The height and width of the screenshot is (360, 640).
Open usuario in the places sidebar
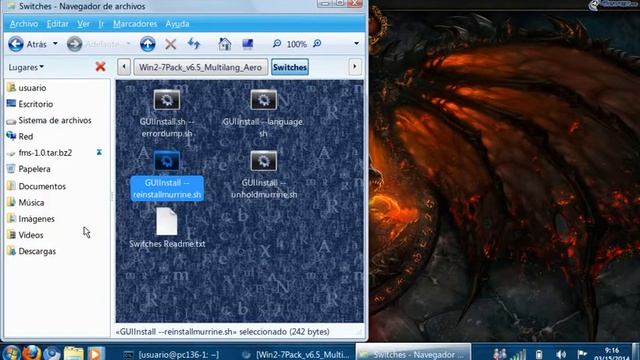click(x=32, y=88)
